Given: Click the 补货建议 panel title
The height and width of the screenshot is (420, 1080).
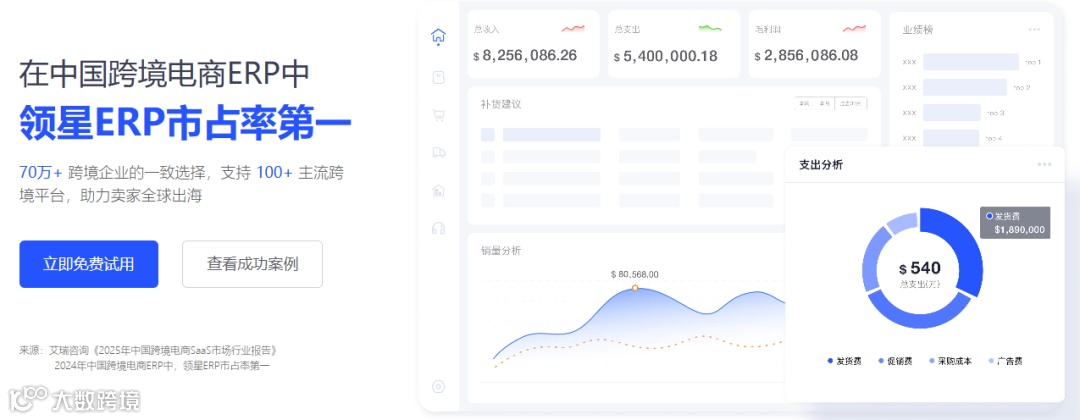Looking at the screenshot, I should (x=501, y=105).
